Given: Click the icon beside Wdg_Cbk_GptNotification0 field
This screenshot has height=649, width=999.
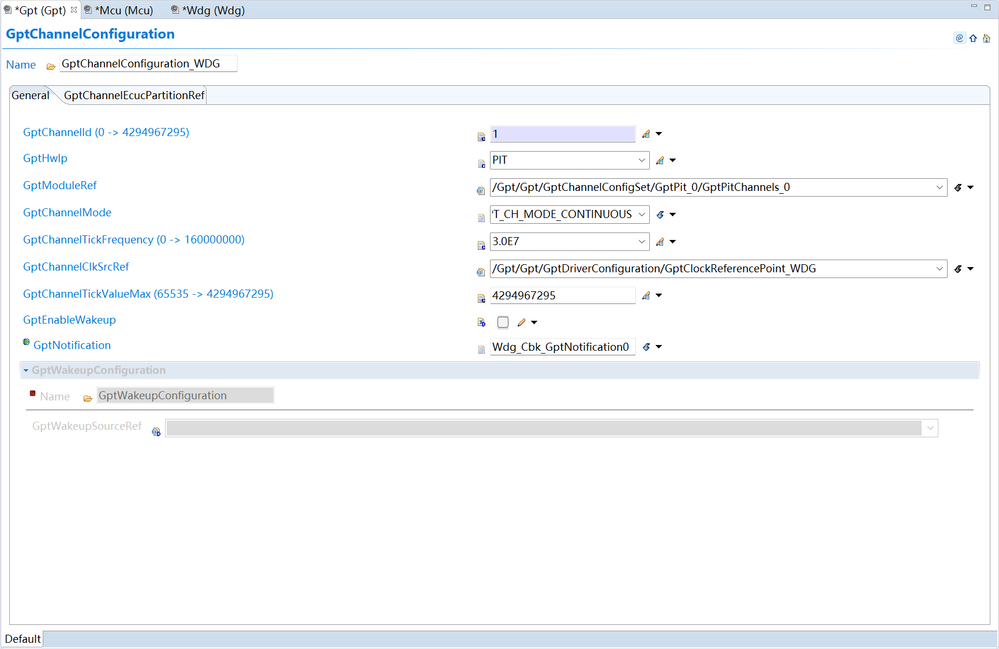Looking at the screenshot, I should (646, 347).
